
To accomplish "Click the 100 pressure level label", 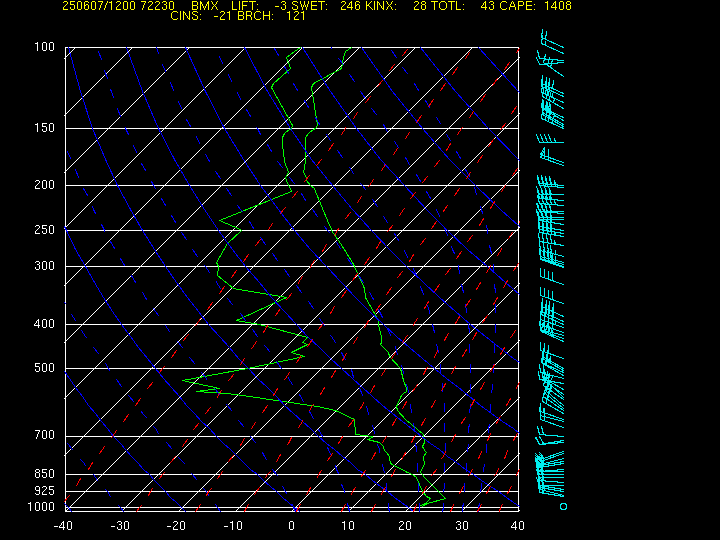I will pyautogui.click(x=45, y=47).
